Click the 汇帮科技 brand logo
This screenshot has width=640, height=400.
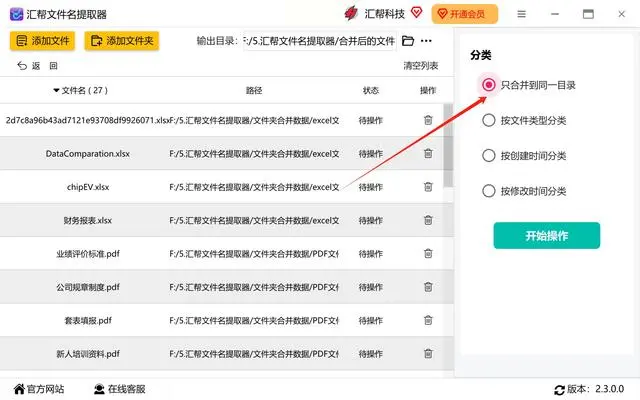(351, 14)
